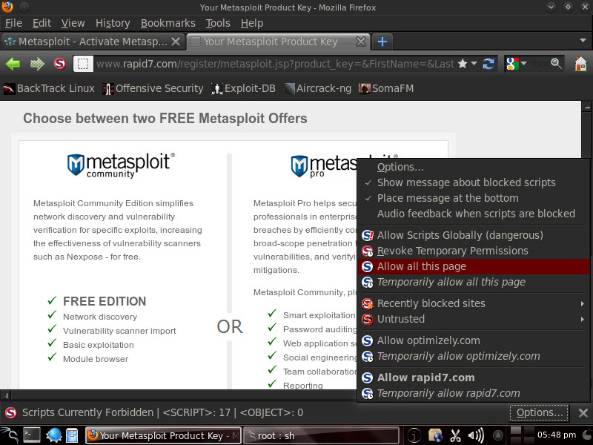The height and width of the screenshot is (445, 593).
Task: Open the BackTrack dragon application menu
Action: (9, 436)
